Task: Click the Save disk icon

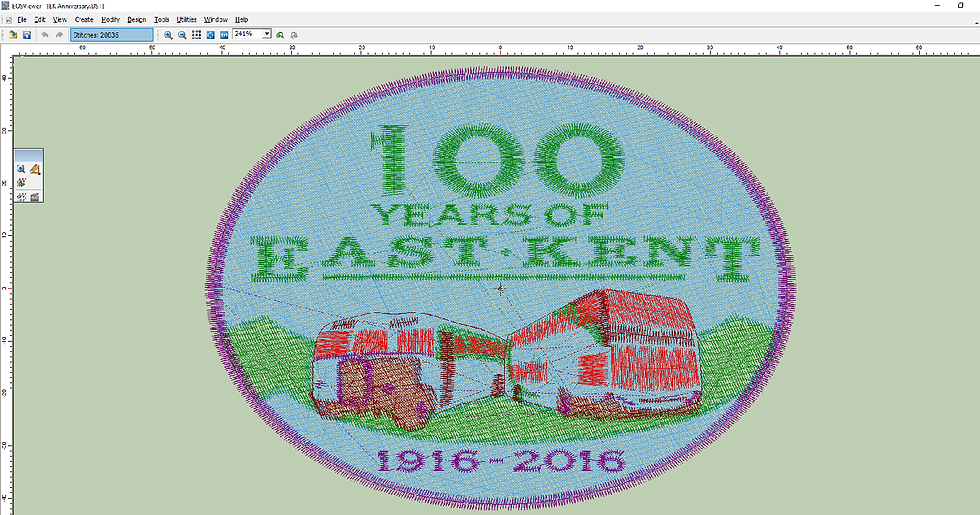Action: [27, 35]
